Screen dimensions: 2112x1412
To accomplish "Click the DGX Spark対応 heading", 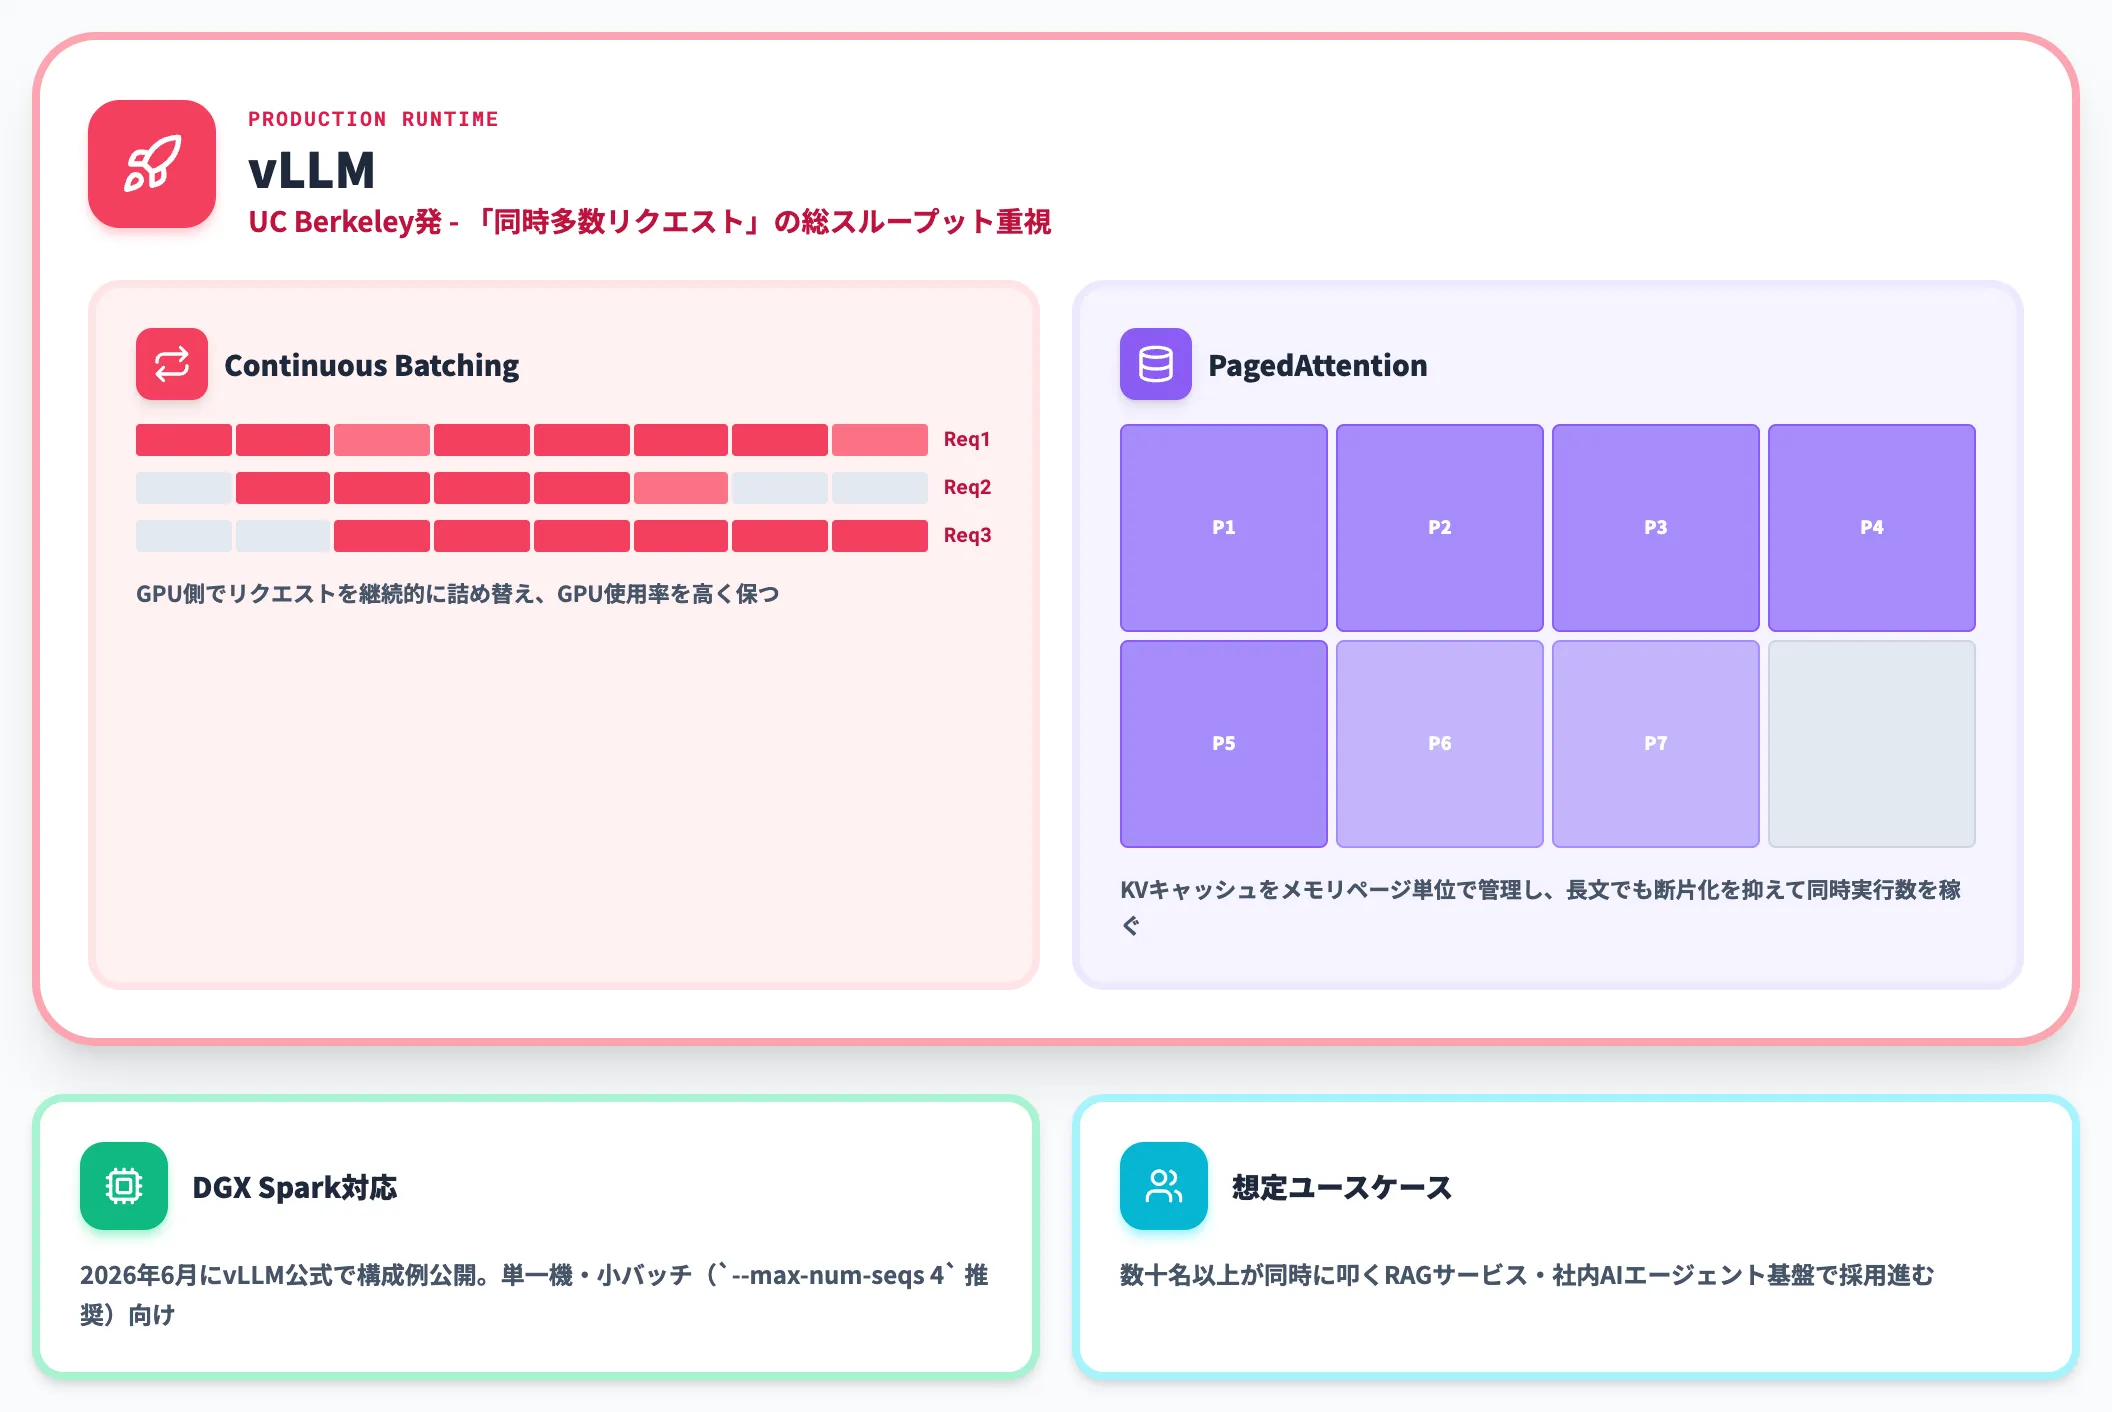I will coord(295,1187).
